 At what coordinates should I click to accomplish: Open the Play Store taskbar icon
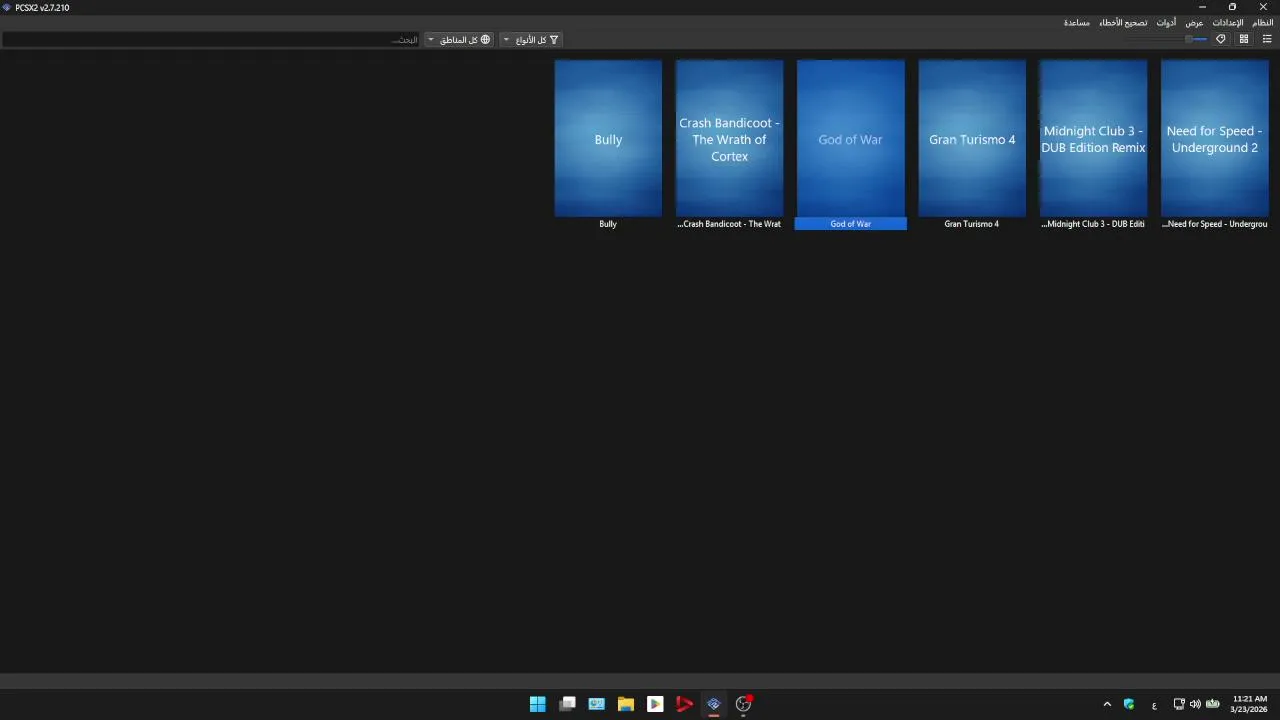655,704
